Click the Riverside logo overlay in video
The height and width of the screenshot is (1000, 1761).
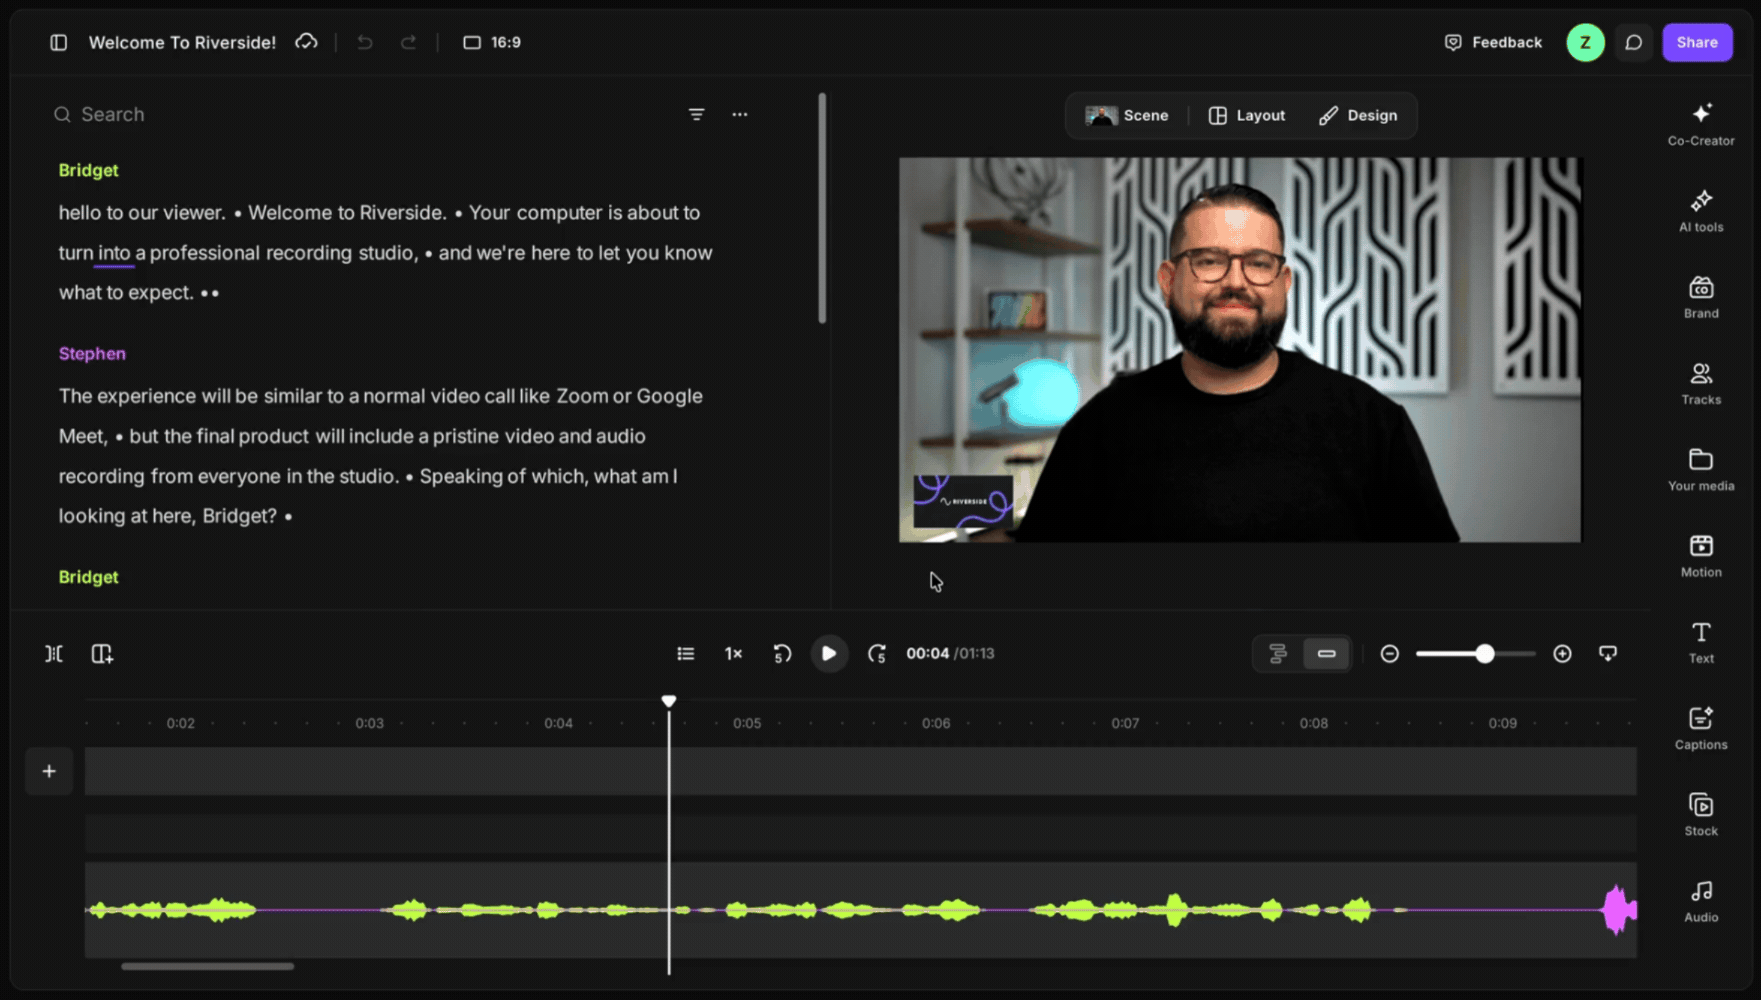pyautogui.click(x=963, y=501)
